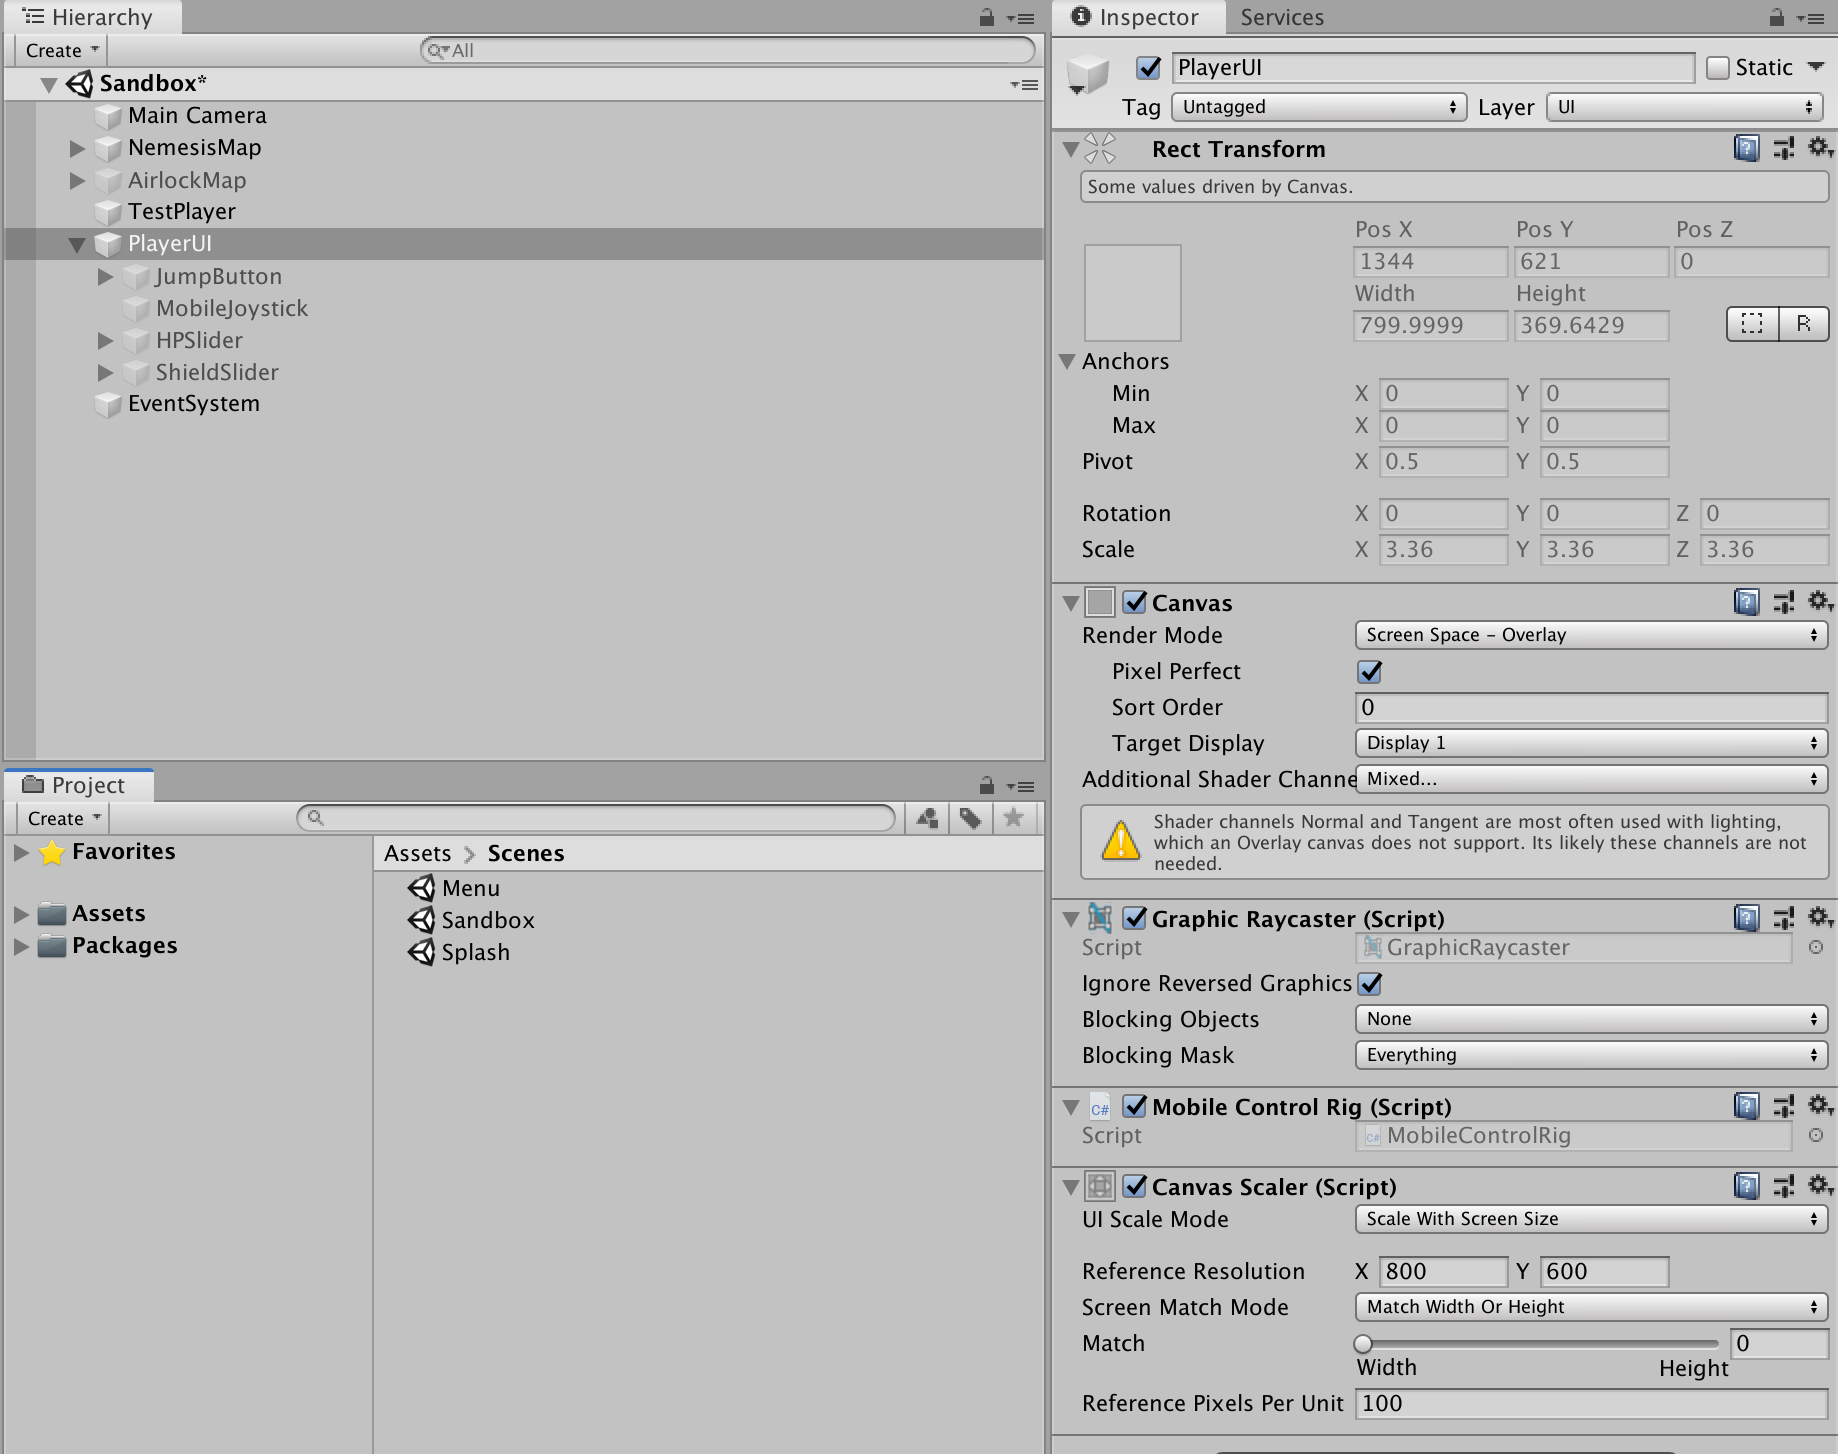This screenshot has height=1454, width=1838.
Task: Toggle PlayerUI active checkbox
Action: (x=1149, y=68)
